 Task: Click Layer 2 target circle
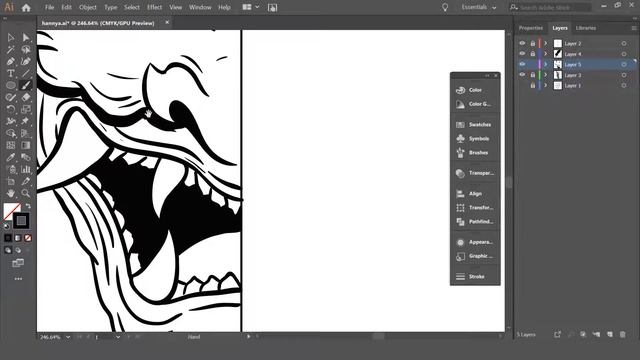624,43
